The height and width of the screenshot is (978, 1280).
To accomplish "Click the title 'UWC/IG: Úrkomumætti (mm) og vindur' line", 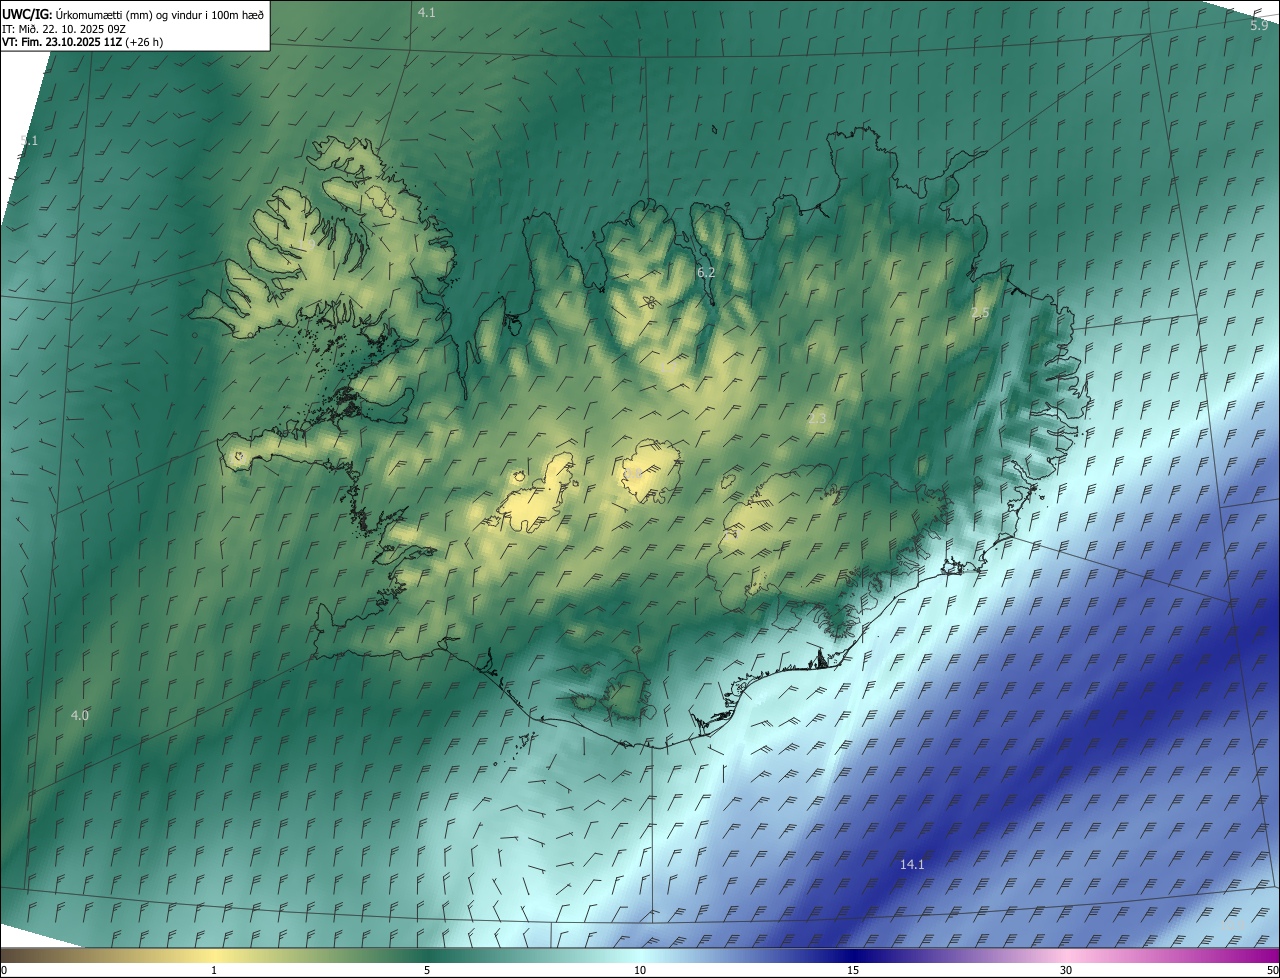I will [133, 14].
